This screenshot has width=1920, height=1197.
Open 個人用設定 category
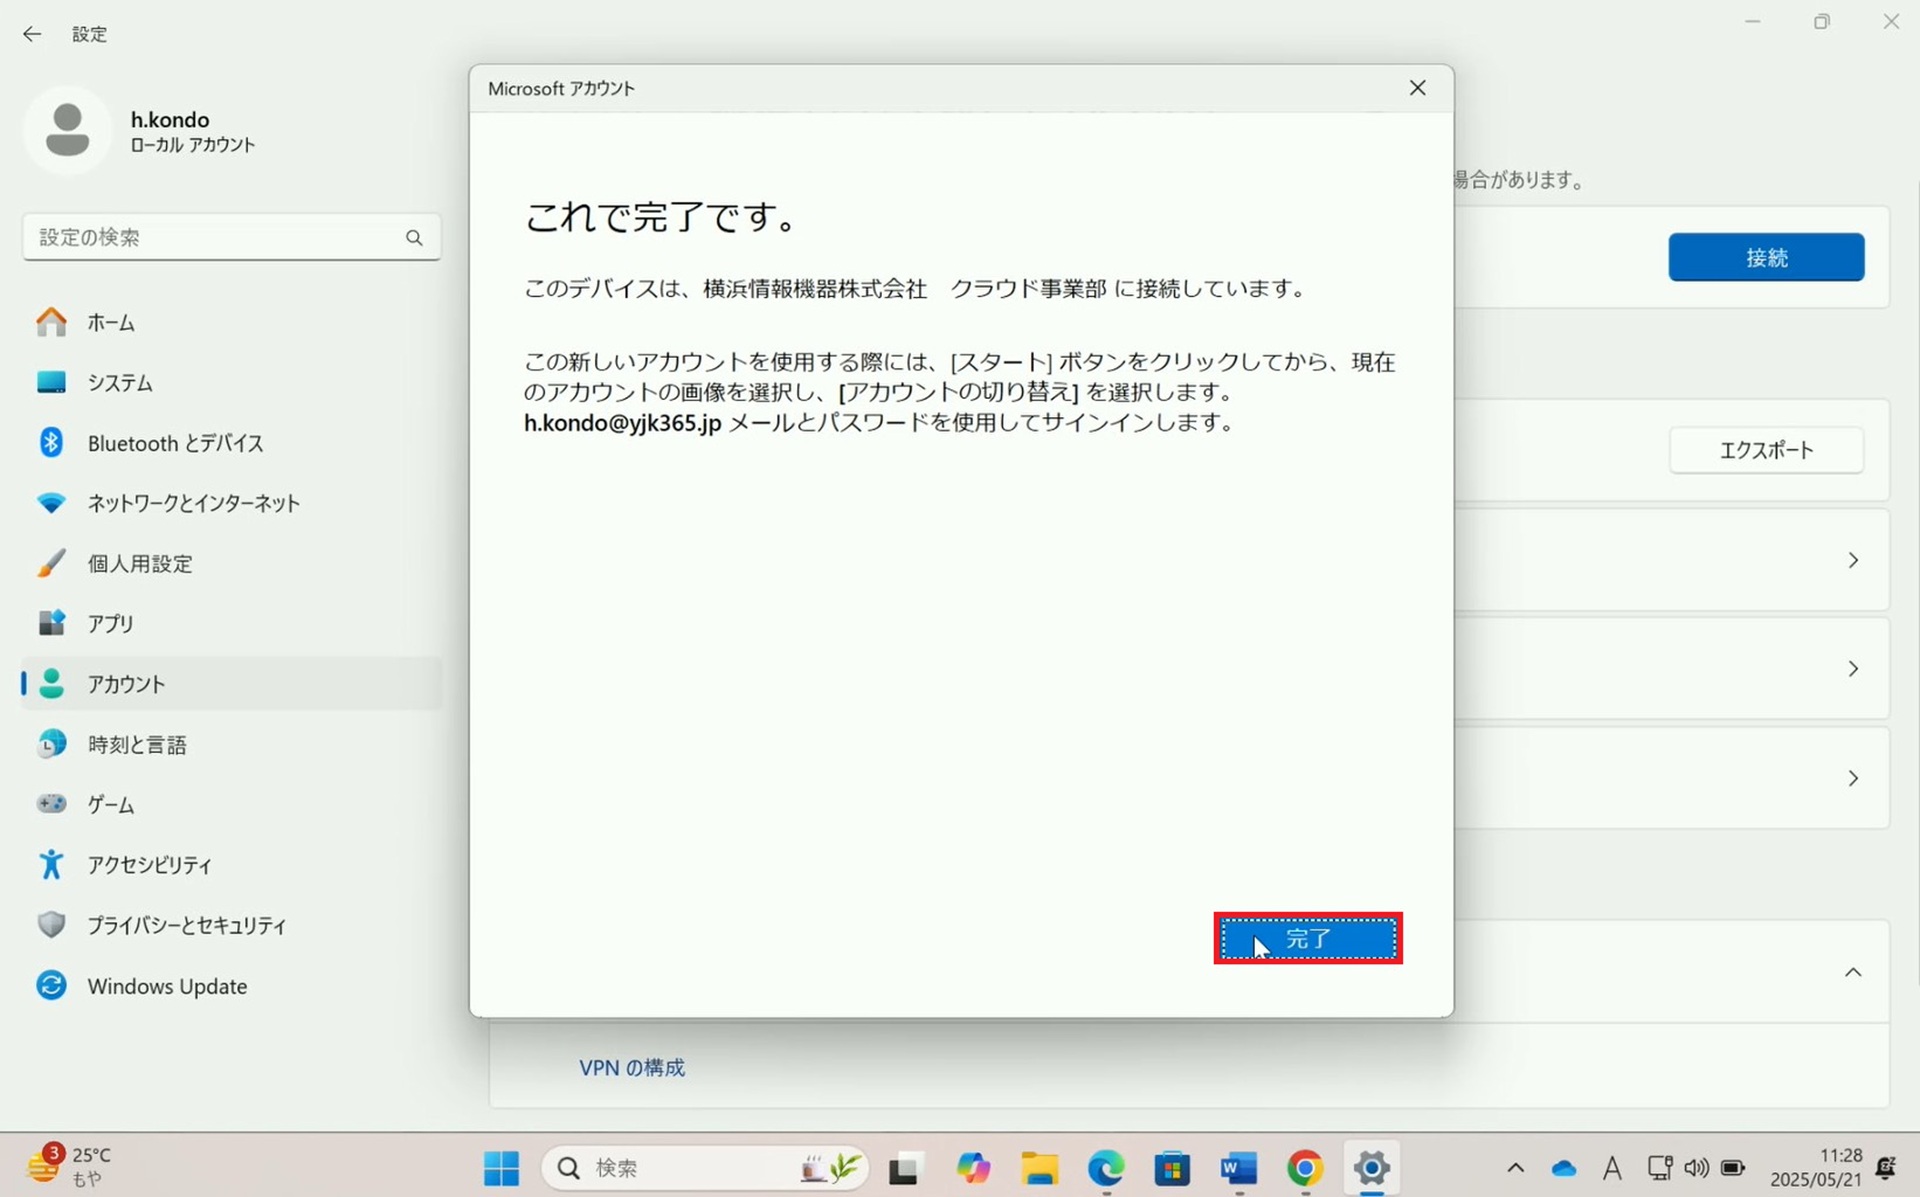tap(231, 563)
